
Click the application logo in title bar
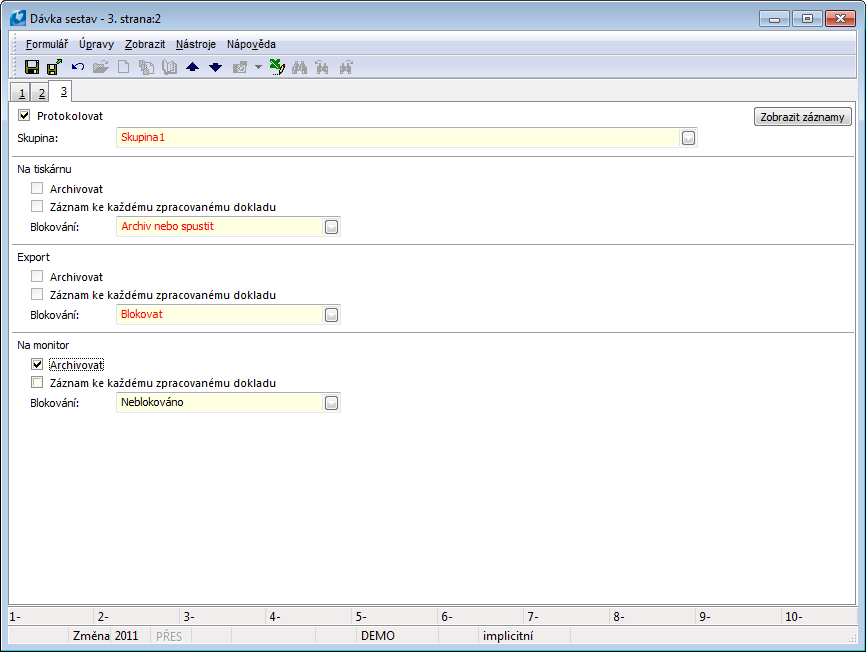tap(18, 18)
